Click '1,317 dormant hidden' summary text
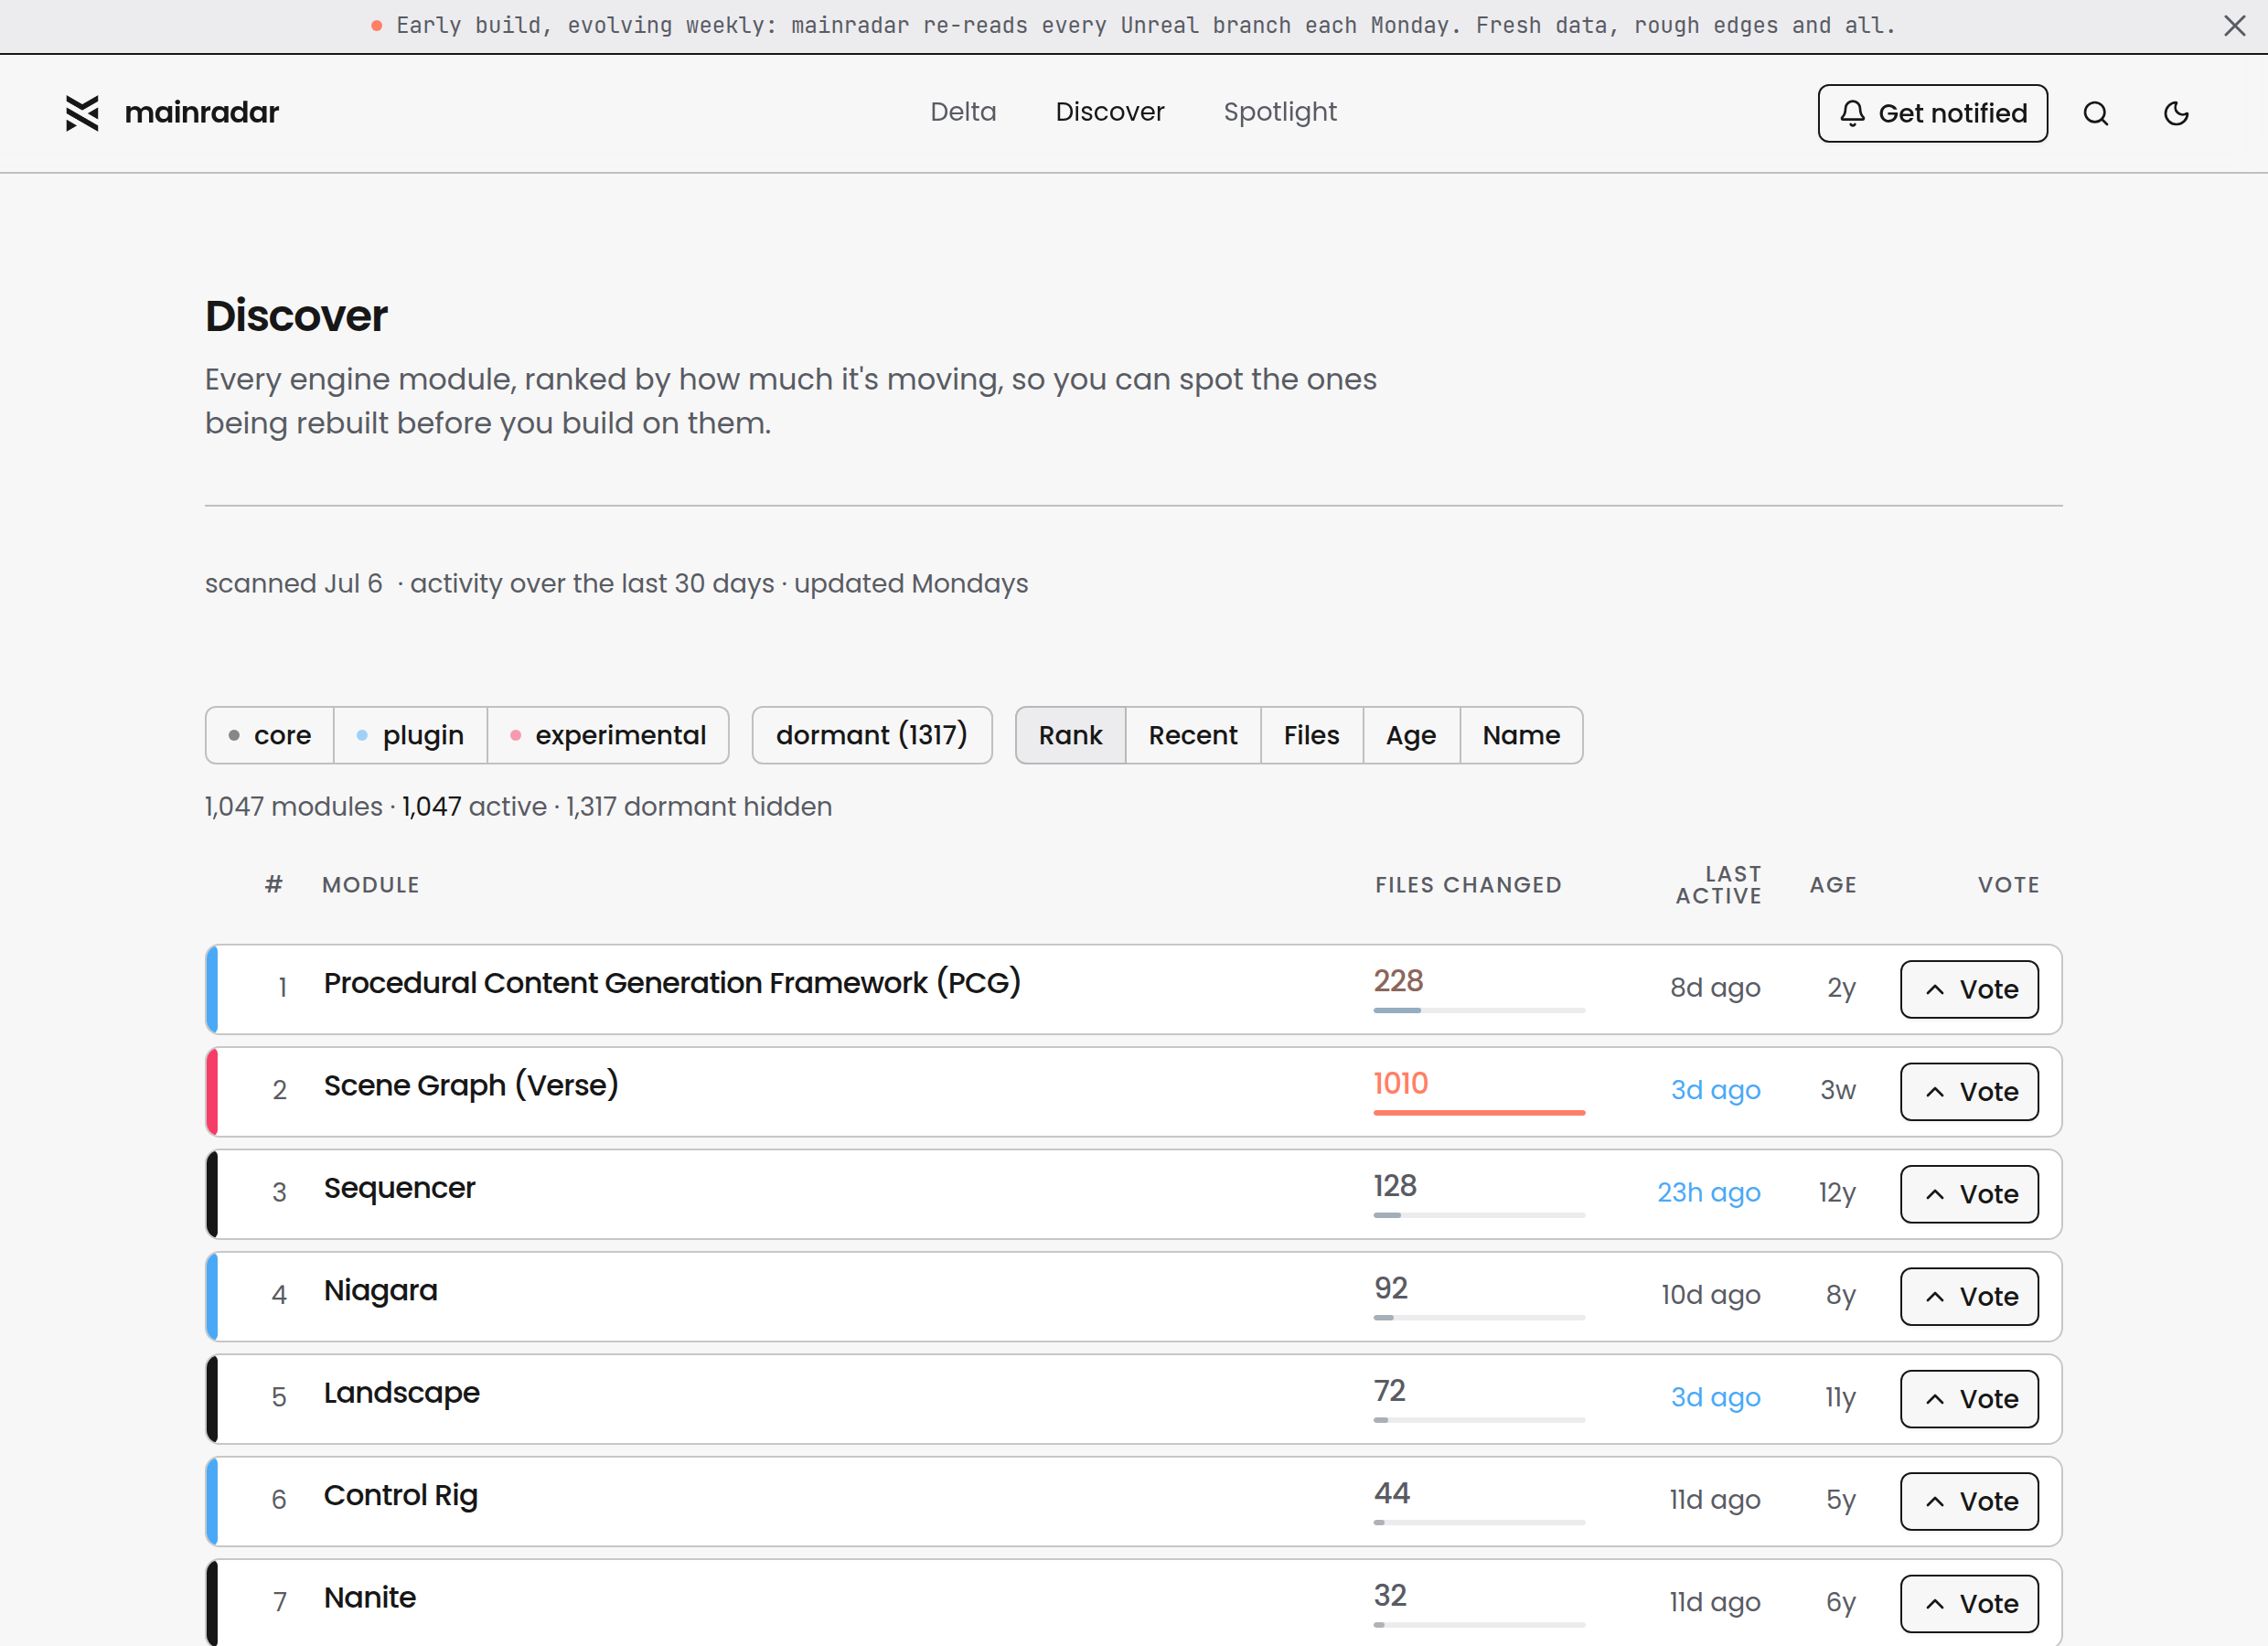The height and width of the screenshot is (1646, 2268). (x=699, y=807)
